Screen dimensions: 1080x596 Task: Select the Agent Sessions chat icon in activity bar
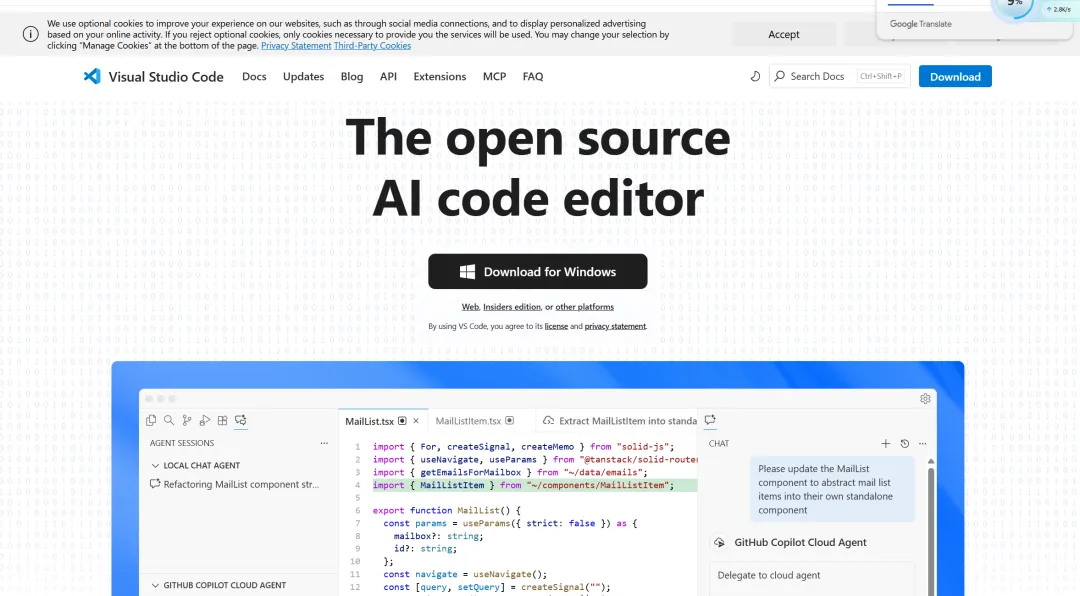click(240, 420)
